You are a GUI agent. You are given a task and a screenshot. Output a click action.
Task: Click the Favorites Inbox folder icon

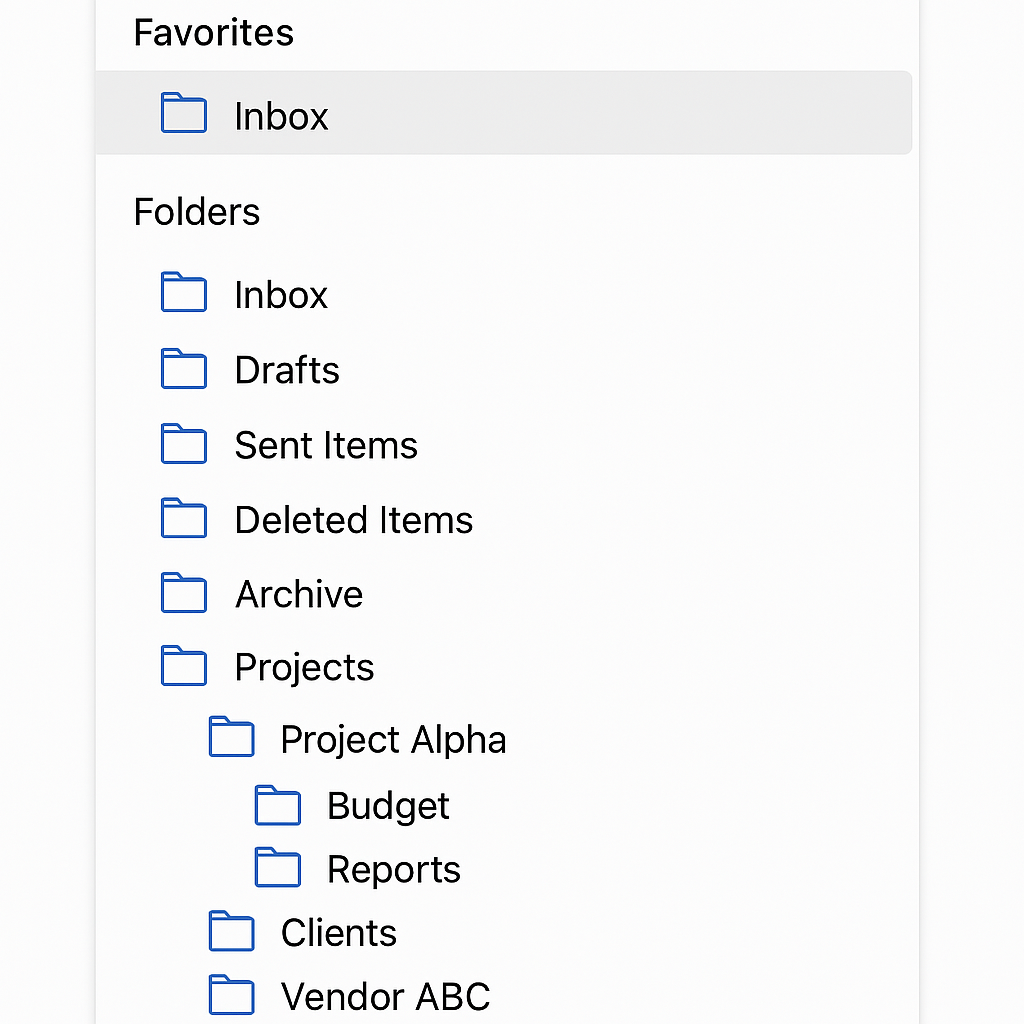184,113
